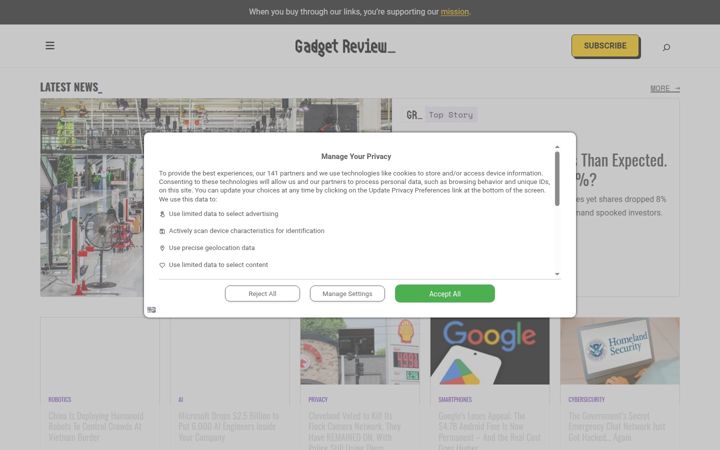Image resolution: width=720 pixels, height=450 pixels.
Task: Click the 'GR_' label beside Top Story
Action: [x=414, y=115]
